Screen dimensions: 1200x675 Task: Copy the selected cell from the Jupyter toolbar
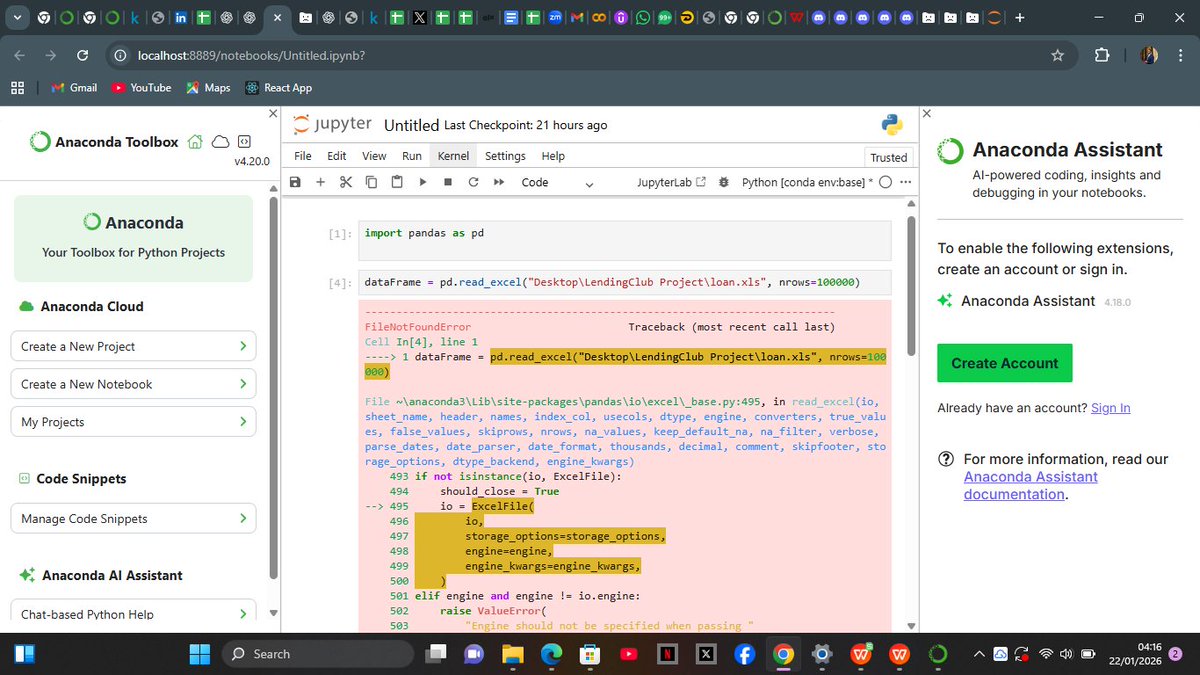point(371,182)
